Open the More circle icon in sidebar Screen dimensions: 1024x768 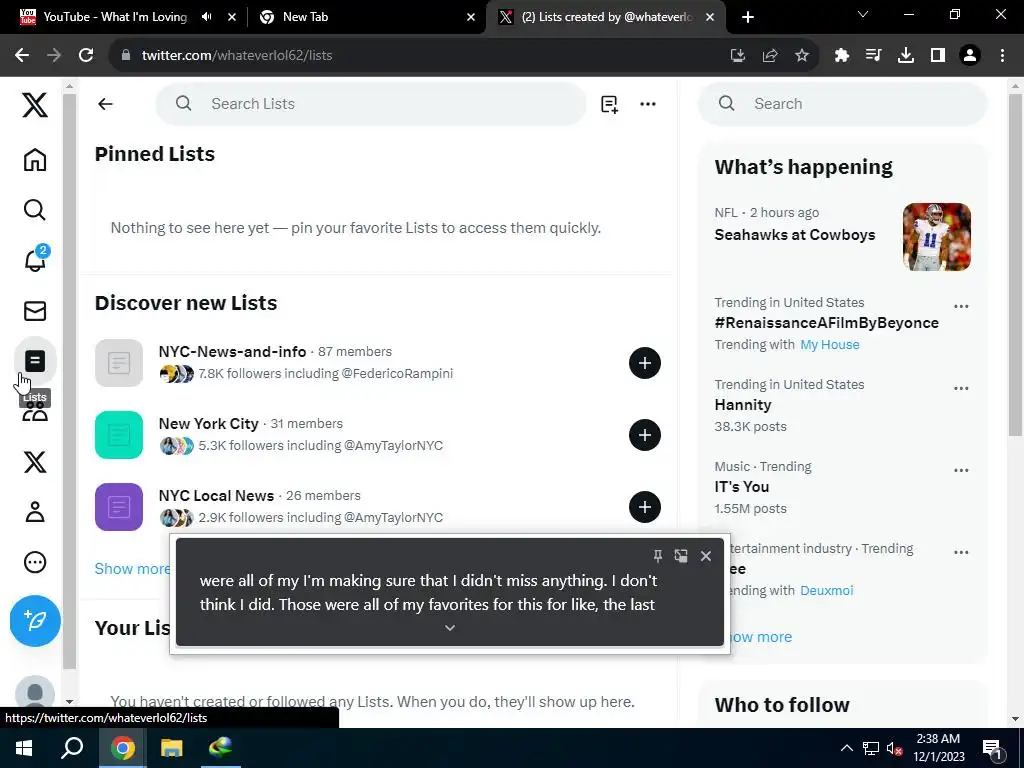tap(35, 562)
